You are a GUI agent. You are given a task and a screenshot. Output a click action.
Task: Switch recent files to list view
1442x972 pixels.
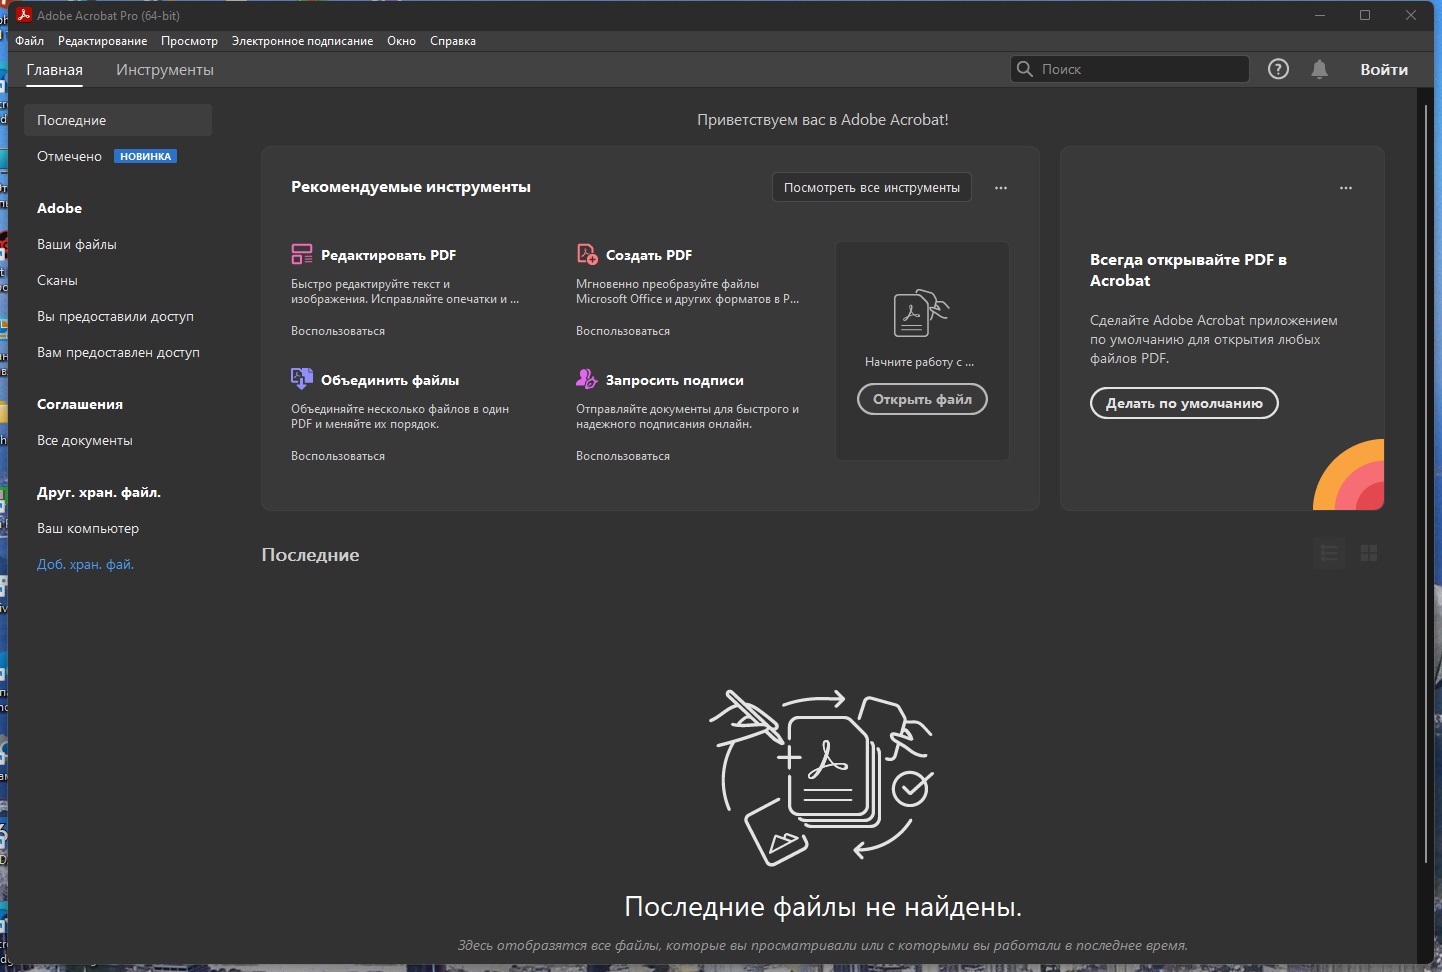coord(1329,553)
